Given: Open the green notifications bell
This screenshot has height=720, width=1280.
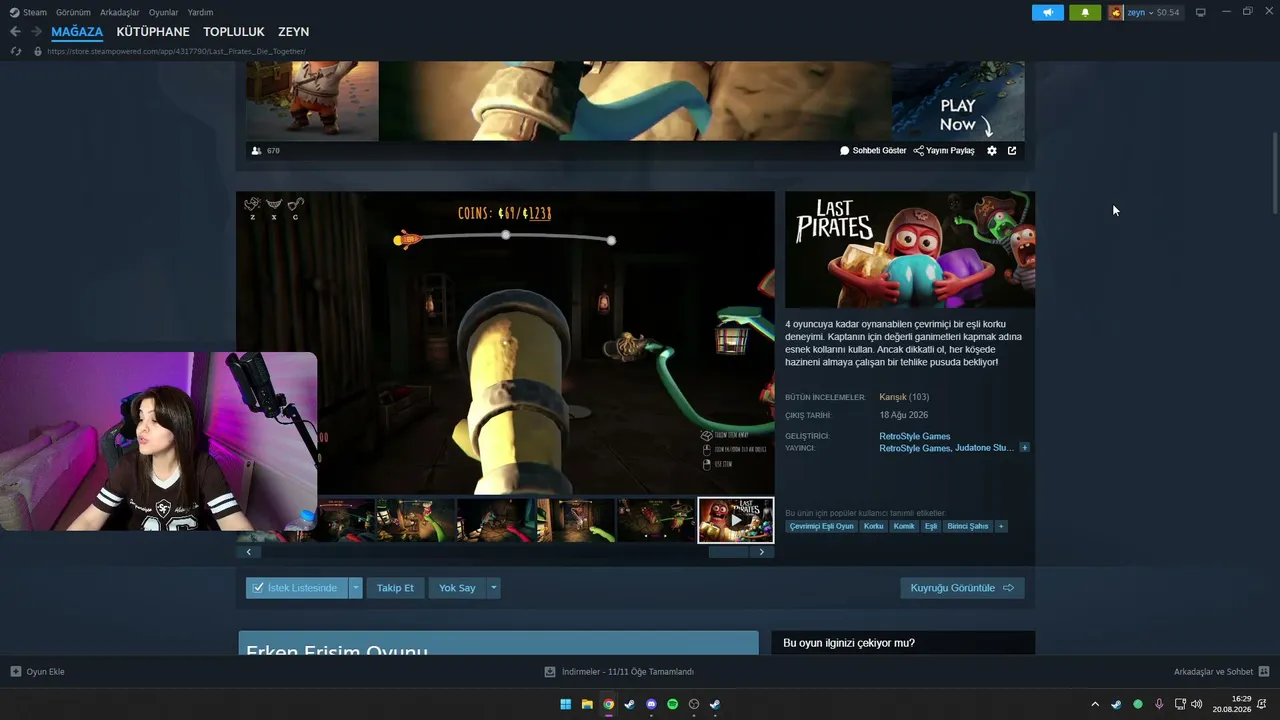Looking at the screenshot, I should coord(1085,12).
